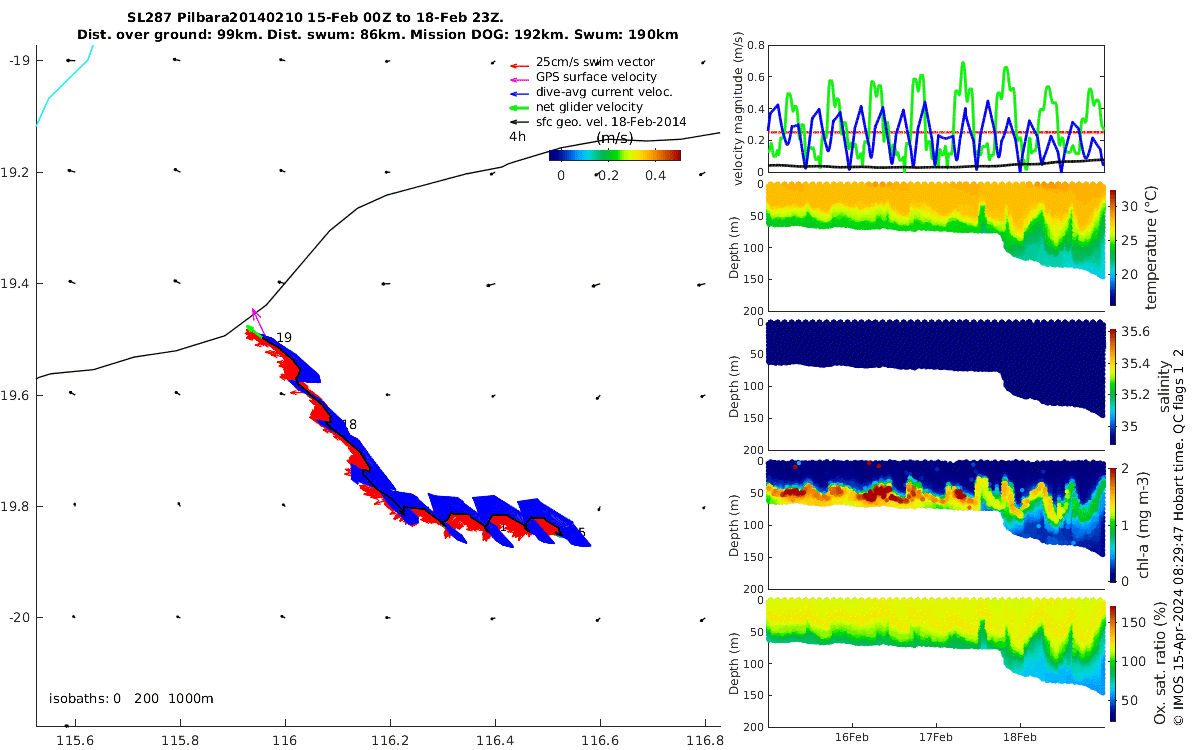This screenshot has height=750, width=1200.
Task: Click the chl-a colorbar
Action: pyautogui.click(x=1114, y=523)
